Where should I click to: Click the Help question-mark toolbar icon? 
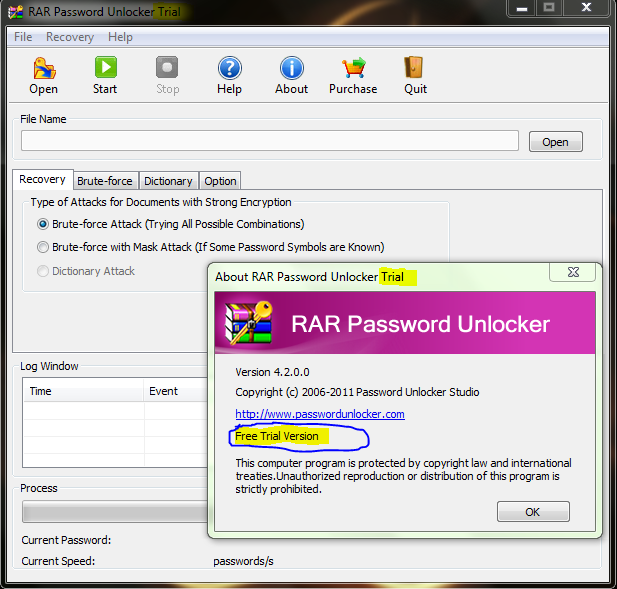[x=229, y=68]
